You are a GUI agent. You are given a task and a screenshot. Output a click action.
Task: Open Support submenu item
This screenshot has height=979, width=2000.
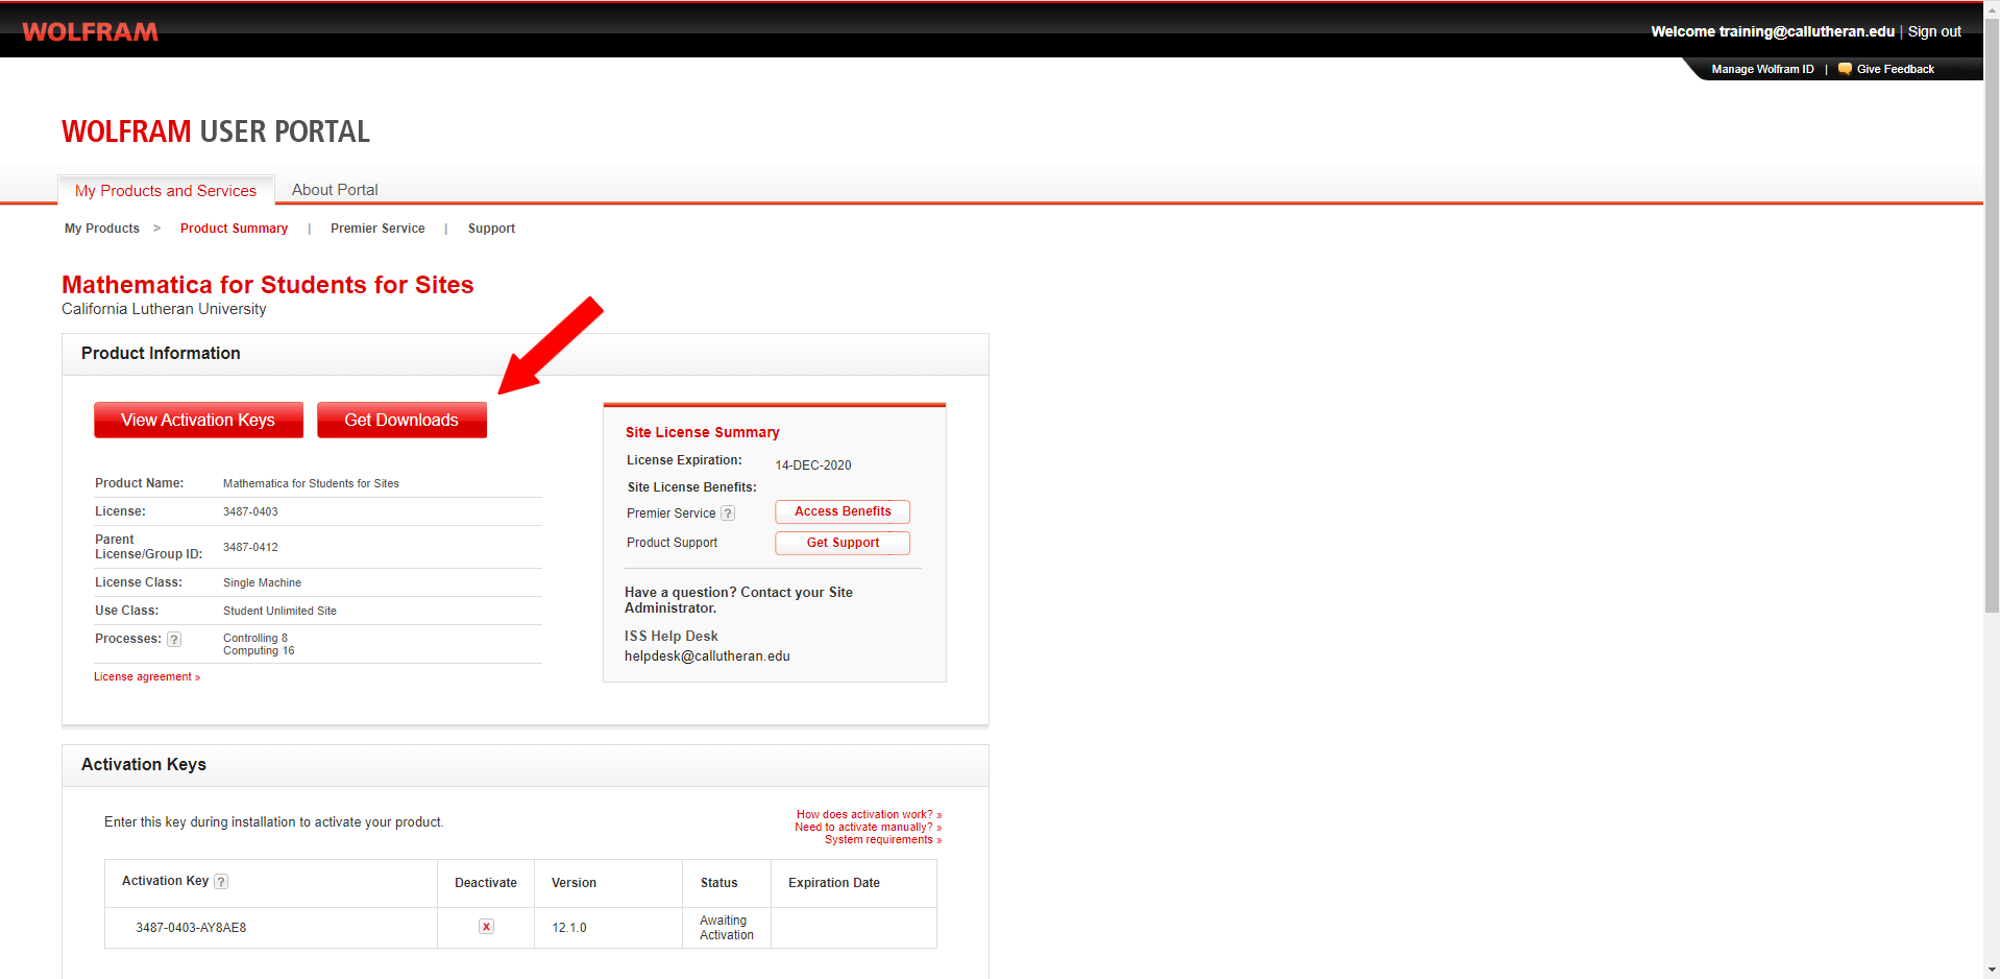click(492, 228)
